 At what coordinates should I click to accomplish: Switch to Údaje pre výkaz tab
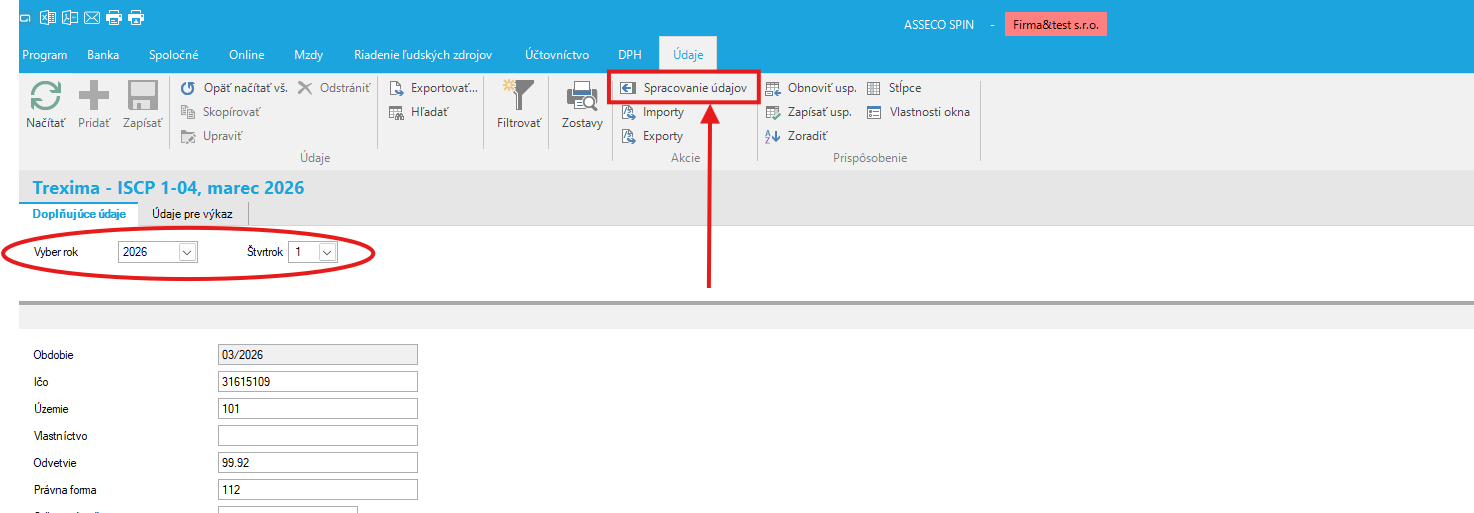coord(192,214)
